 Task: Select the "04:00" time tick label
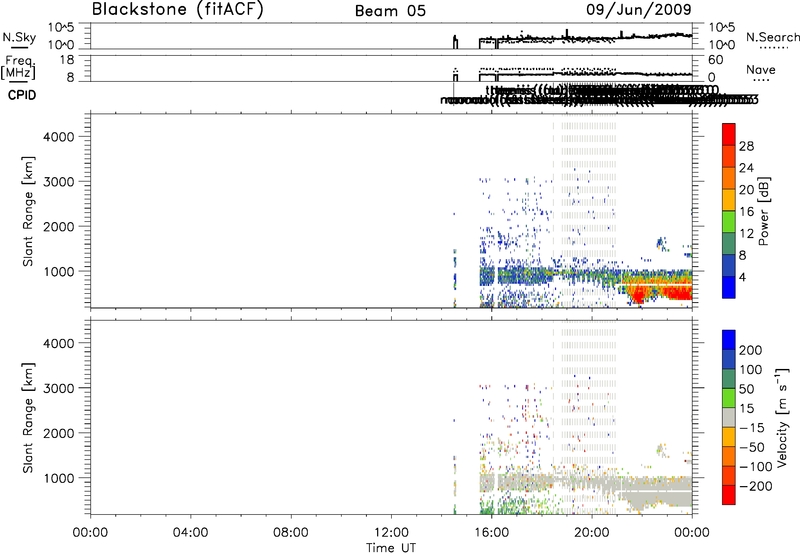[x=190, y=533]
